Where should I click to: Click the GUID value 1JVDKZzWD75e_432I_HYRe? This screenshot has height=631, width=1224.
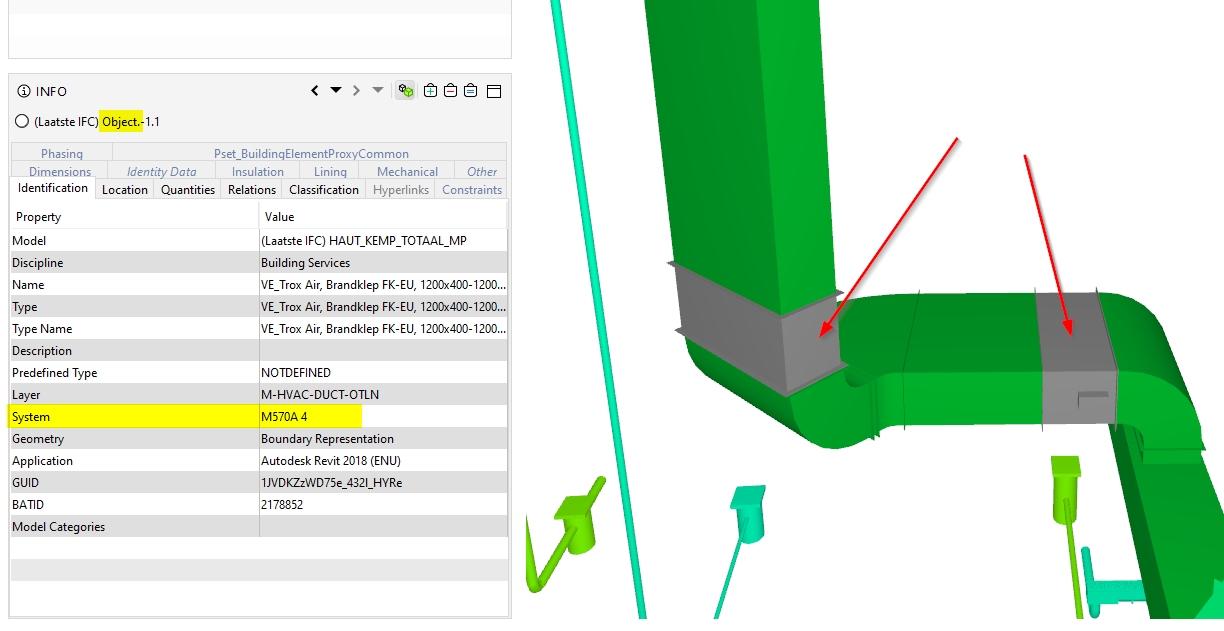tap(331, 483)
